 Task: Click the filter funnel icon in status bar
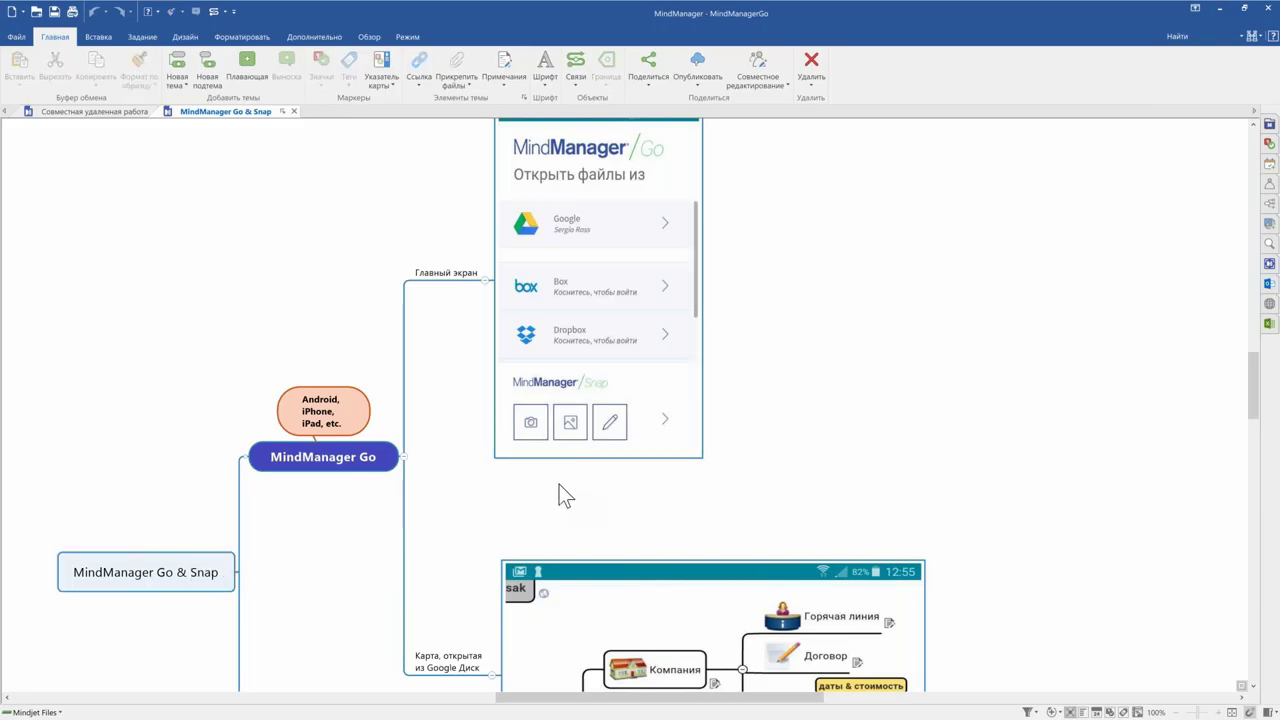tap(1027, 712)
